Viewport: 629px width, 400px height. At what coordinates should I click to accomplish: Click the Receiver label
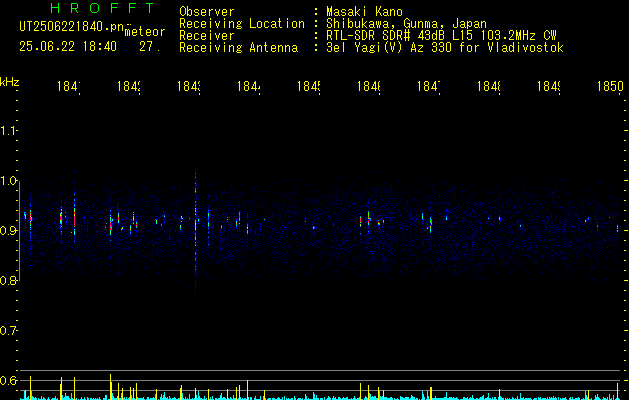(x=207, y=36)
